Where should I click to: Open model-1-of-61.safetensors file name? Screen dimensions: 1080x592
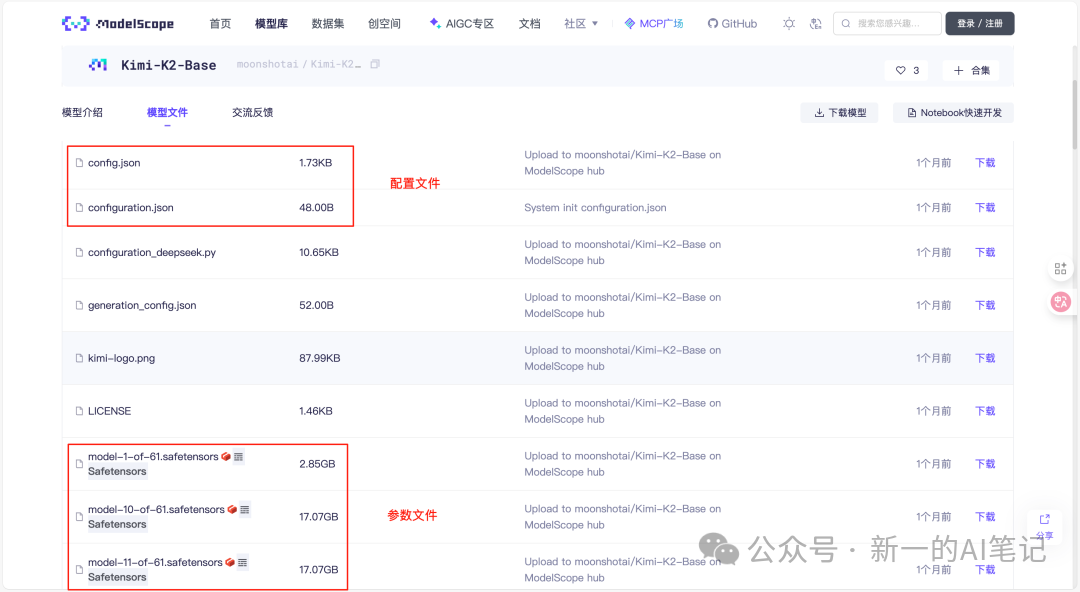(153, 456)
